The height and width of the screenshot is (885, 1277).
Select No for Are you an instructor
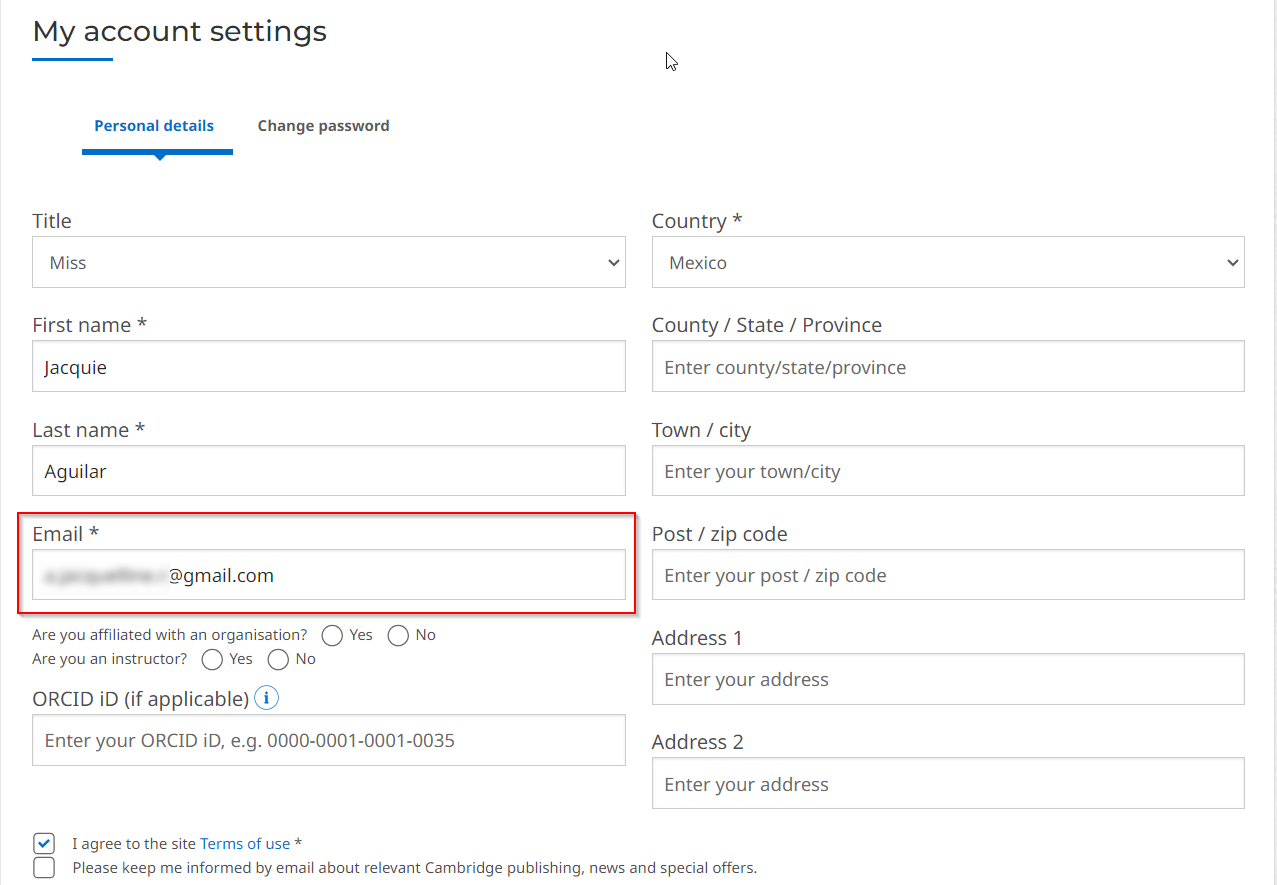pyautogui.click(x=279, y=659)
